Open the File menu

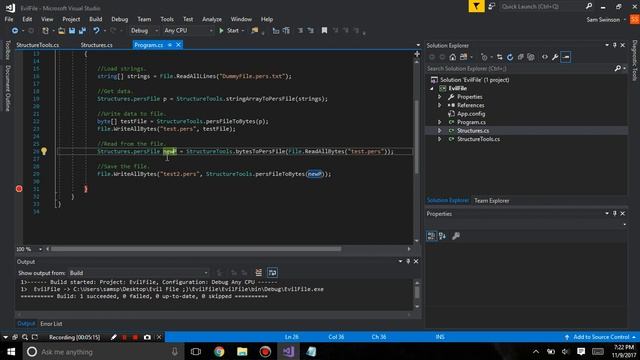9,19
